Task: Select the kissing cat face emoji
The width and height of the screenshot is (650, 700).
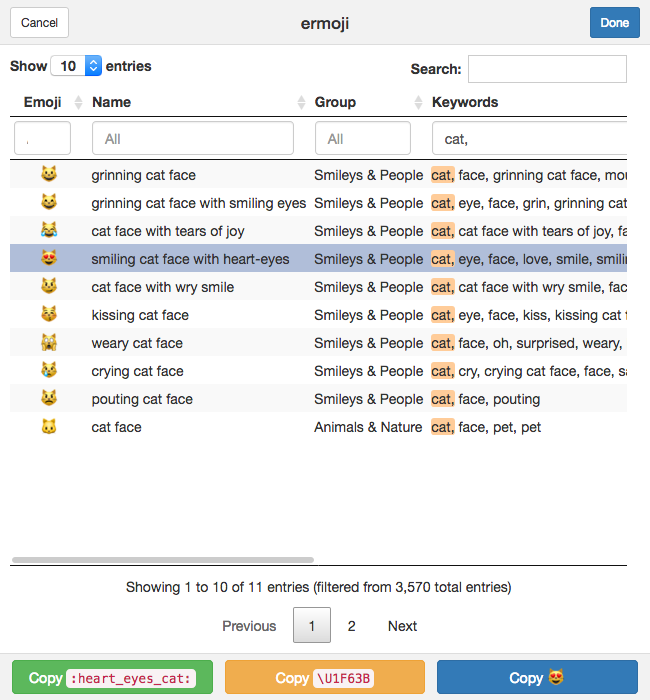Action: 49,314
